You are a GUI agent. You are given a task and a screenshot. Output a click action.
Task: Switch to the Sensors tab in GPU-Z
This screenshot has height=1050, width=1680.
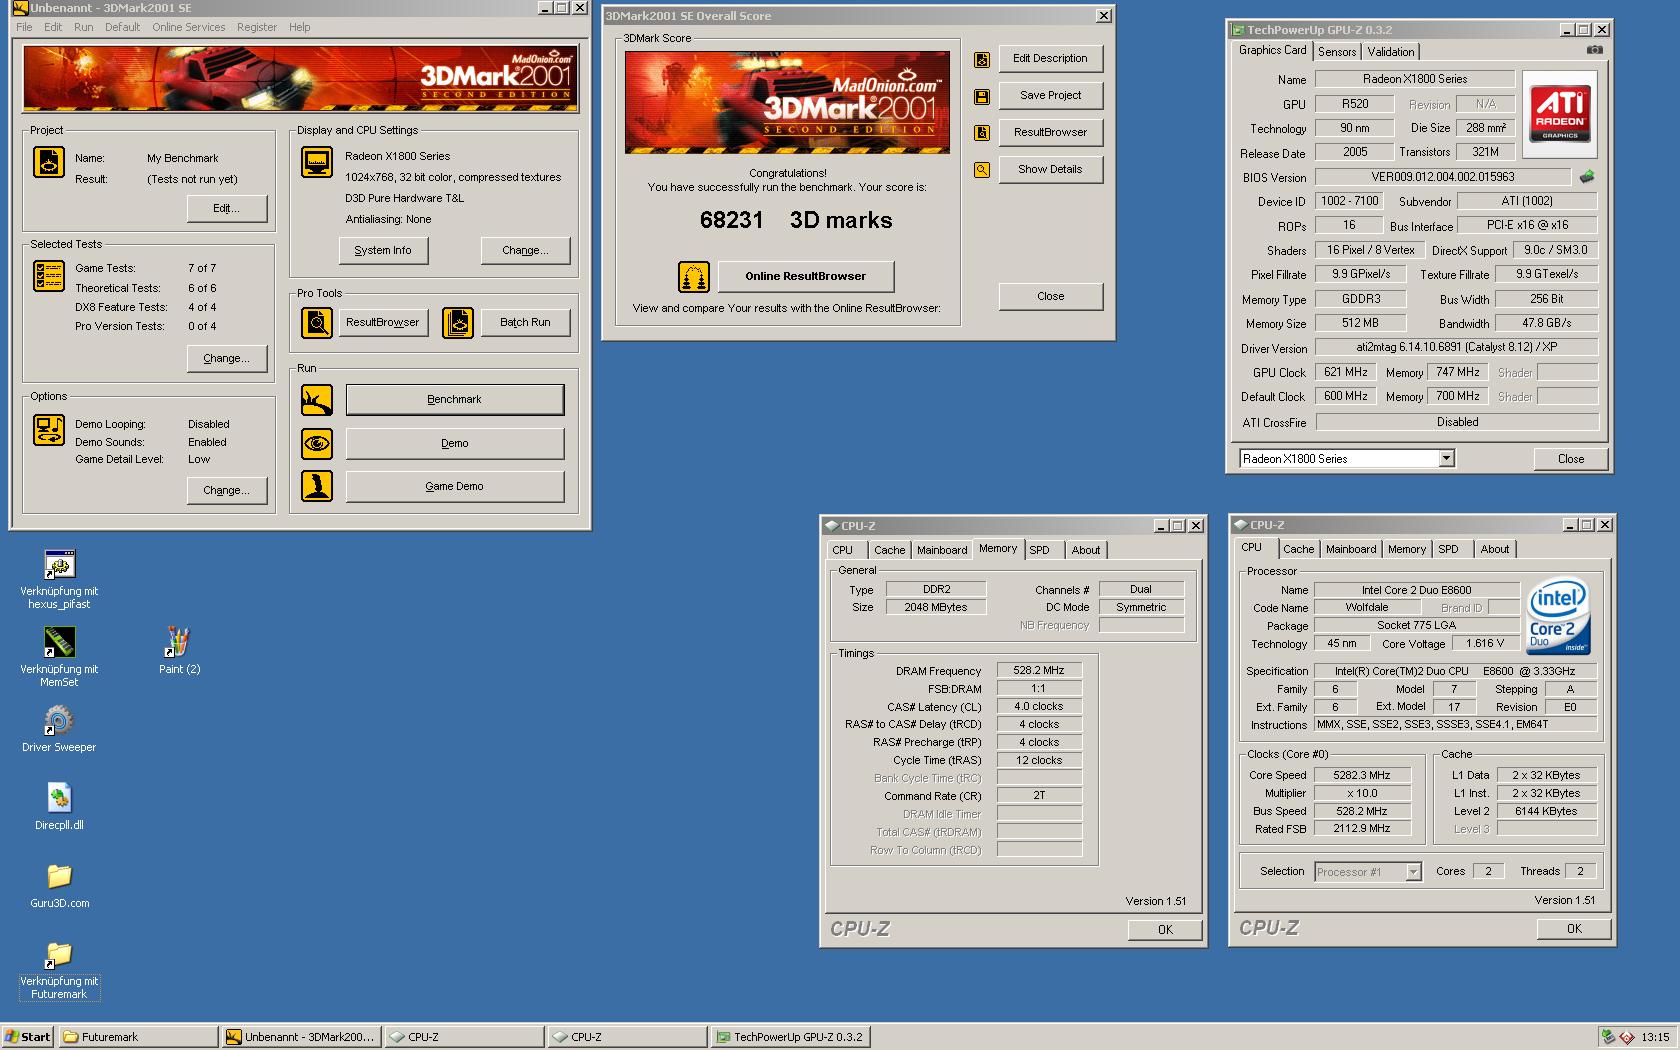click(x=1337, y=52)
